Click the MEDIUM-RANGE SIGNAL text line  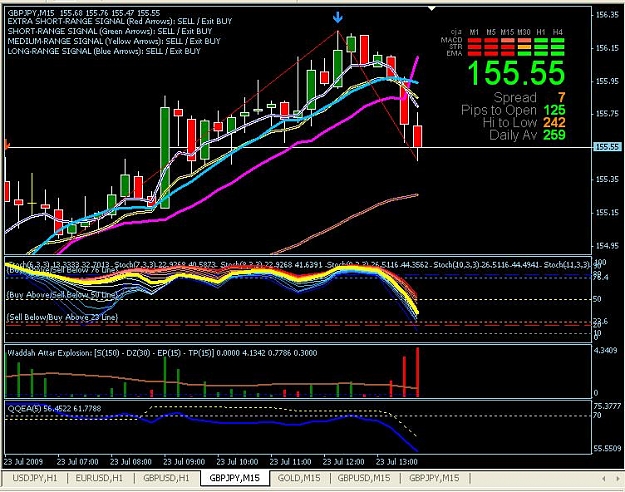114,41
